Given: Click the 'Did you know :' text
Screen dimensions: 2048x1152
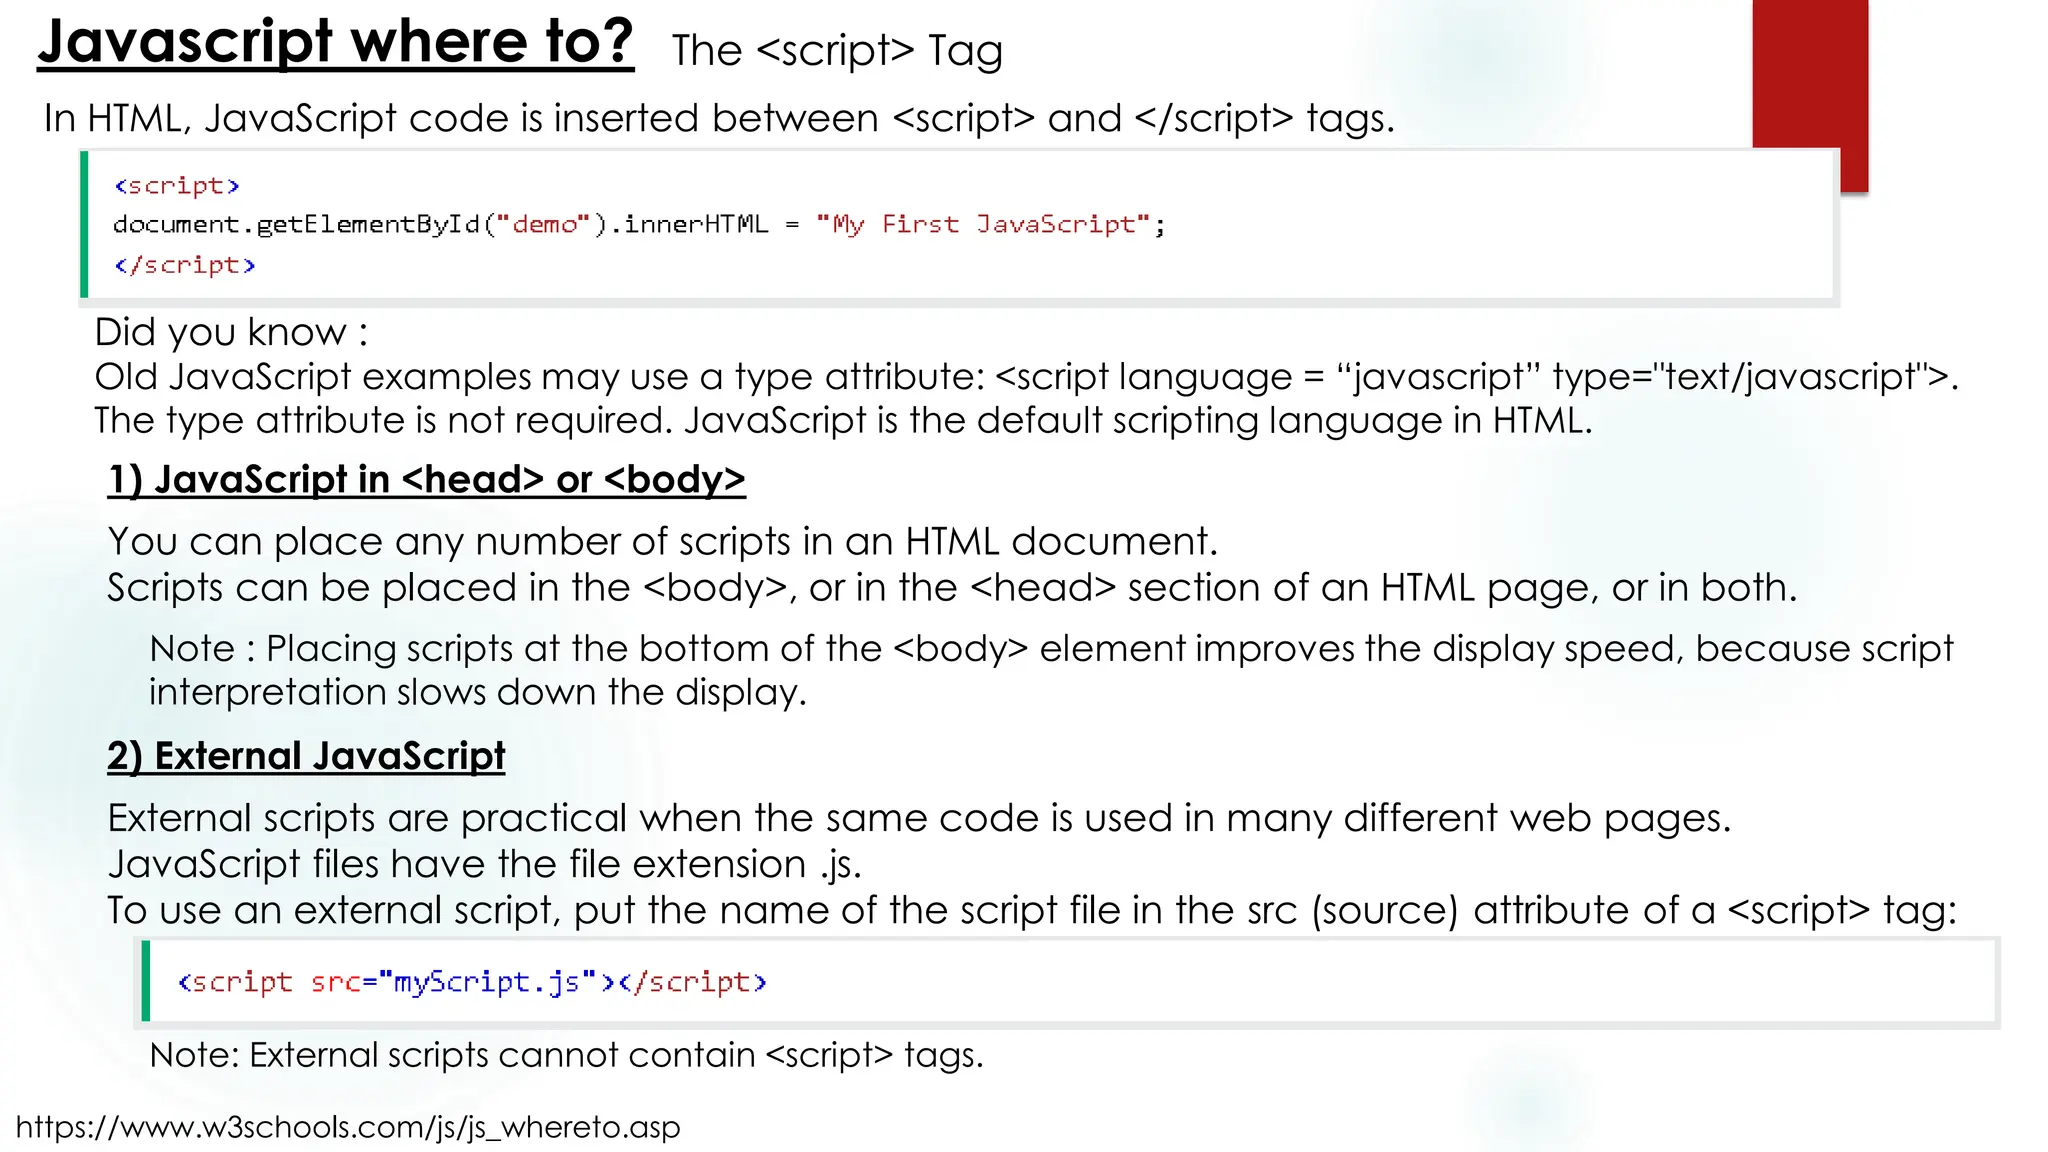Looking at the screenshot, I should [231, 332].
